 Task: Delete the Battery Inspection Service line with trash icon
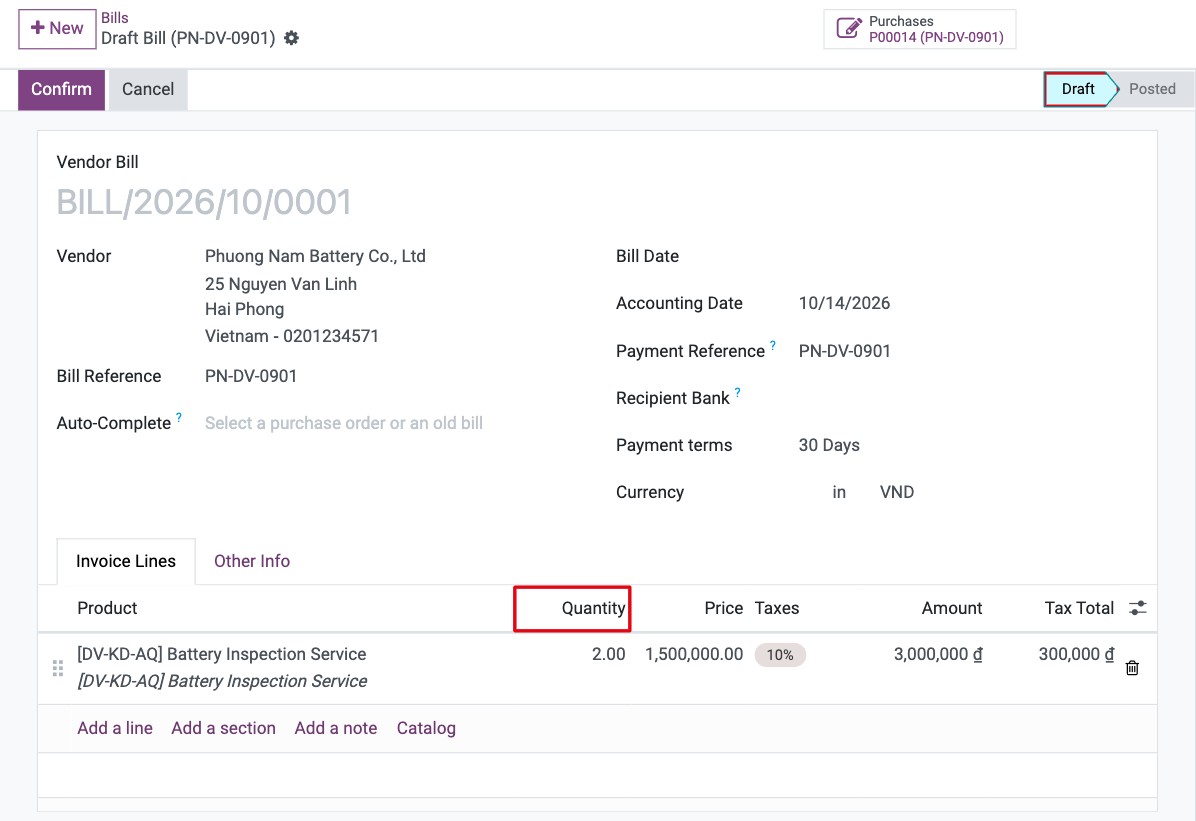[1132, 668]
